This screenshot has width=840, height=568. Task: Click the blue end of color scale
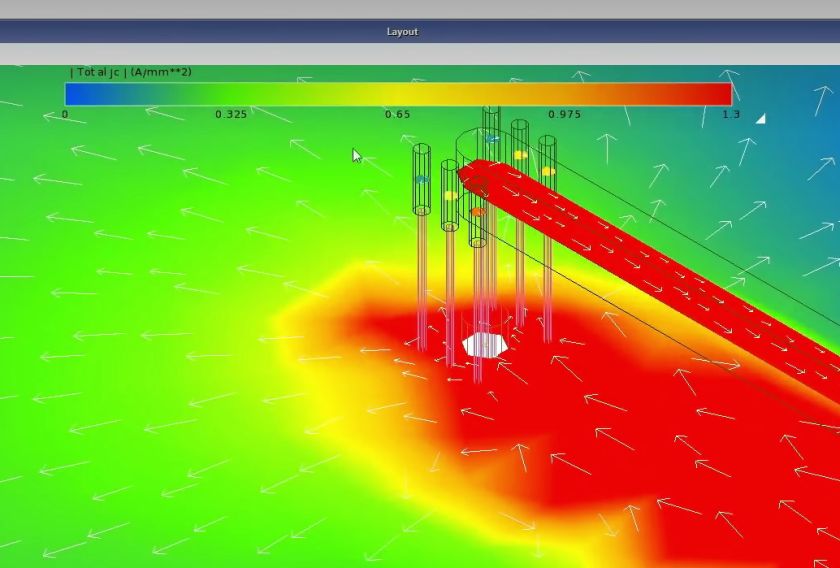pyautogui.click(x=80, y=94)
